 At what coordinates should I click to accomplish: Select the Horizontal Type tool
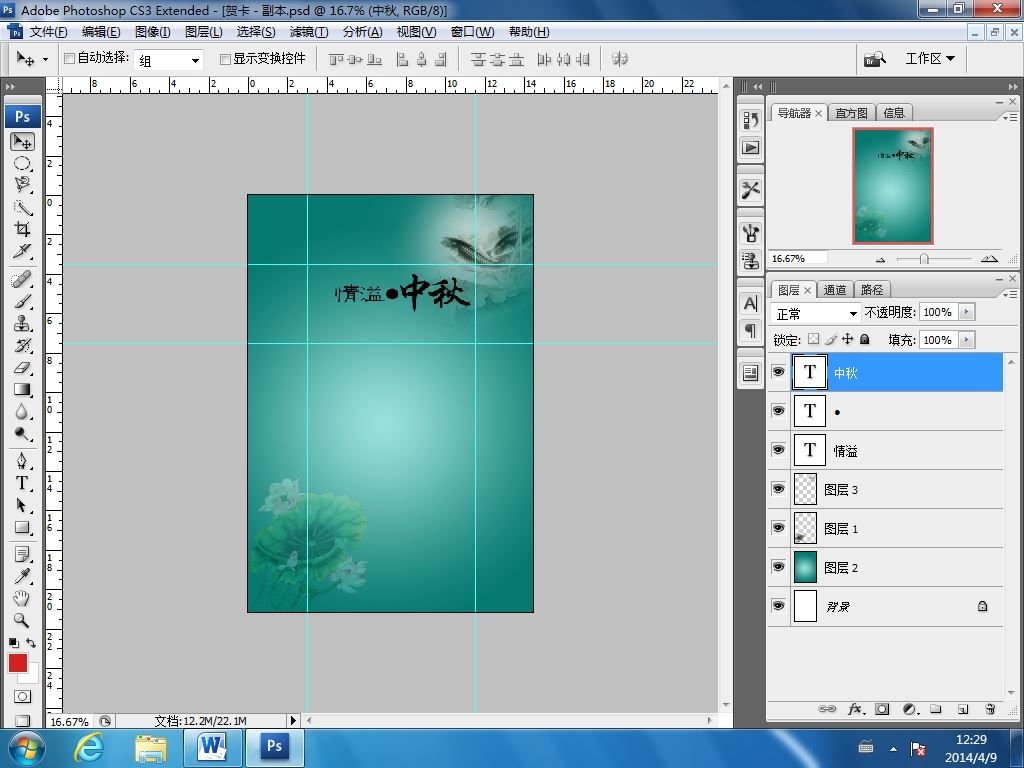point(22,483)
